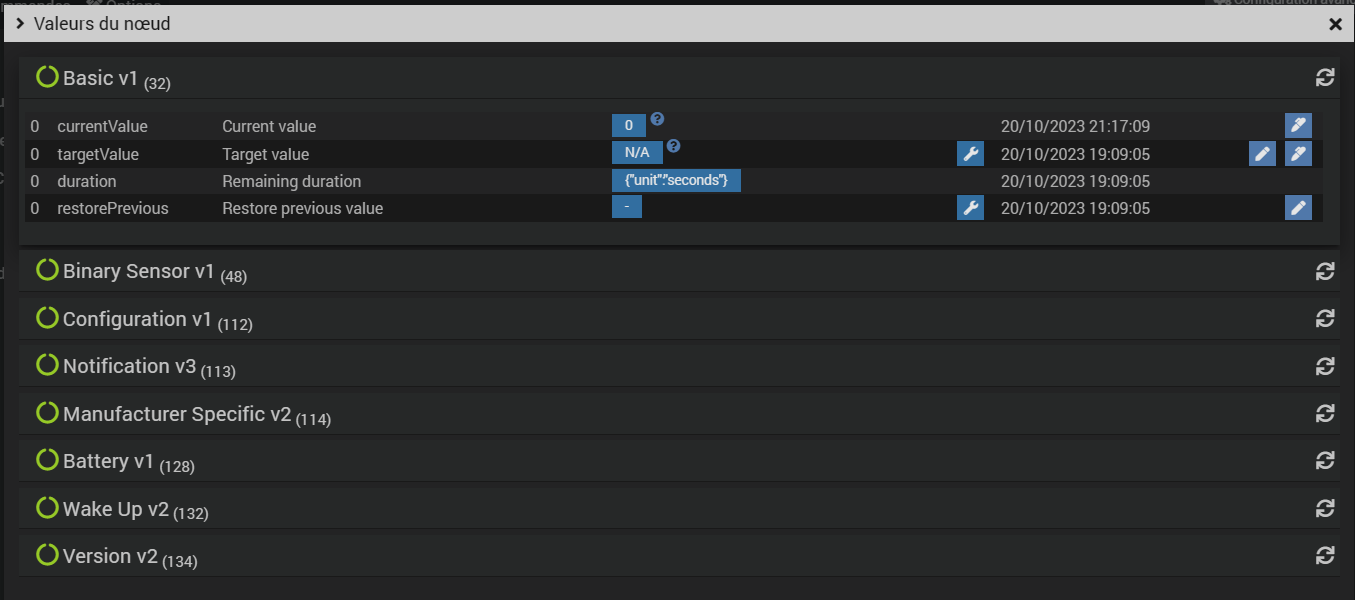The image size is (1355, 600).
Task: Click the currentValue "0" value button
Action: coord(628,126)
